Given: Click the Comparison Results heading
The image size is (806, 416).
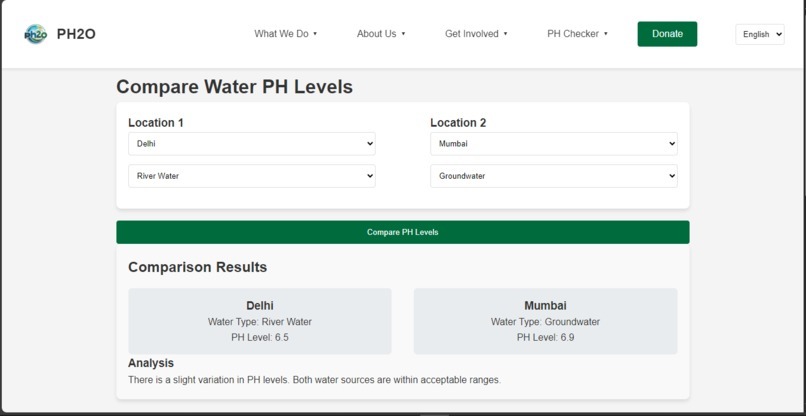Looking at the screenshot, I should (x=197, y=267).
